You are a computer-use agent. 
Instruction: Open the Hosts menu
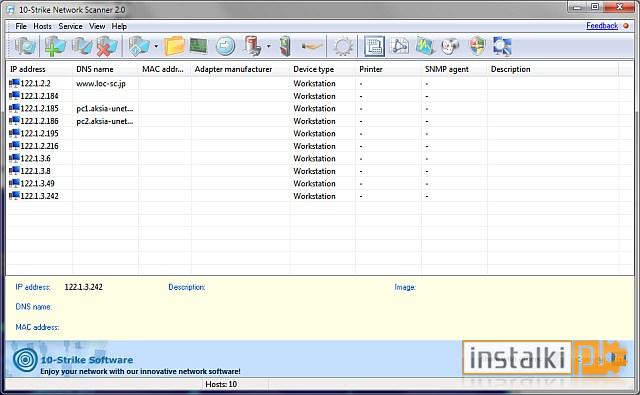point(42,26)
